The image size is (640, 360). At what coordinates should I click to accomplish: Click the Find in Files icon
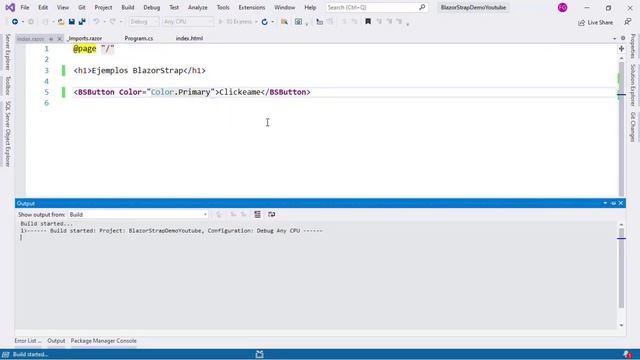(x=284, y=22)
